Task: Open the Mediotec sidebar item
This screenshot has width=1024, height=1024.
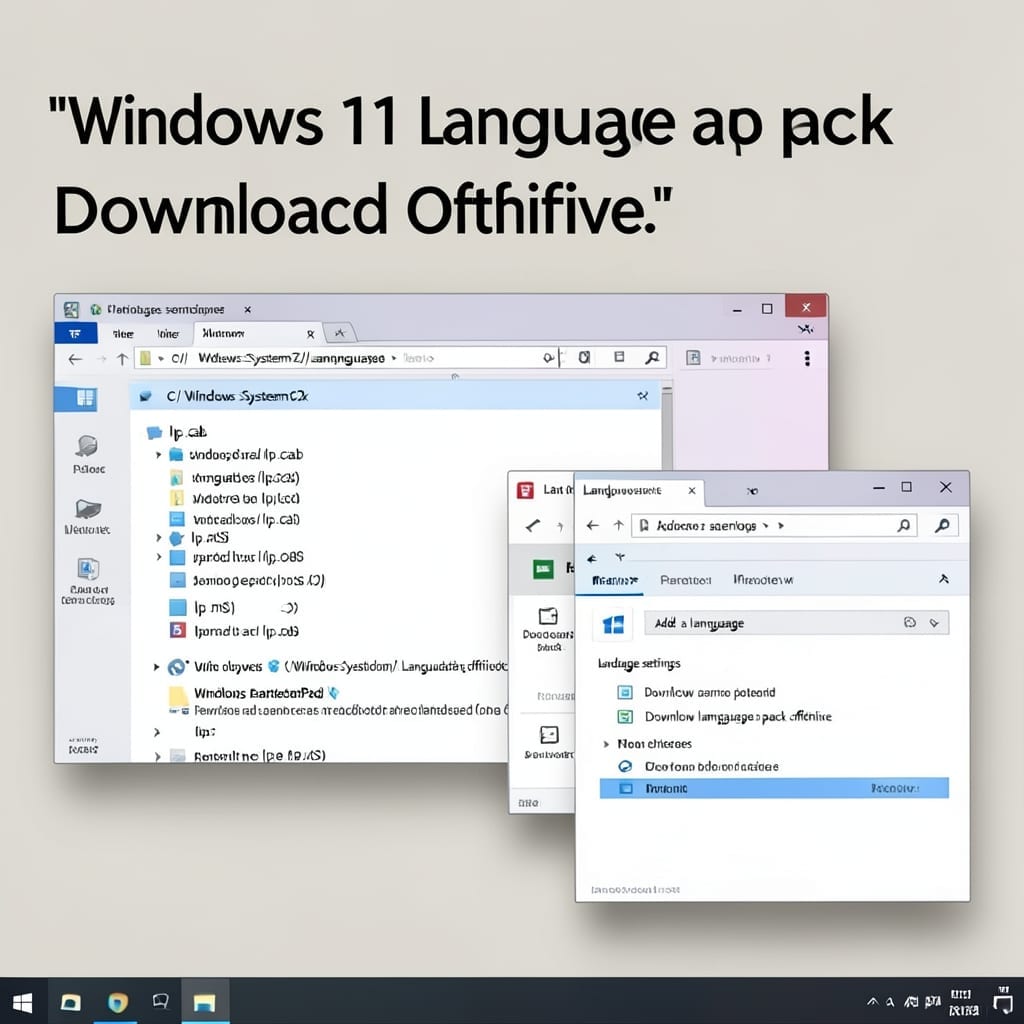Action: point(88,516)
